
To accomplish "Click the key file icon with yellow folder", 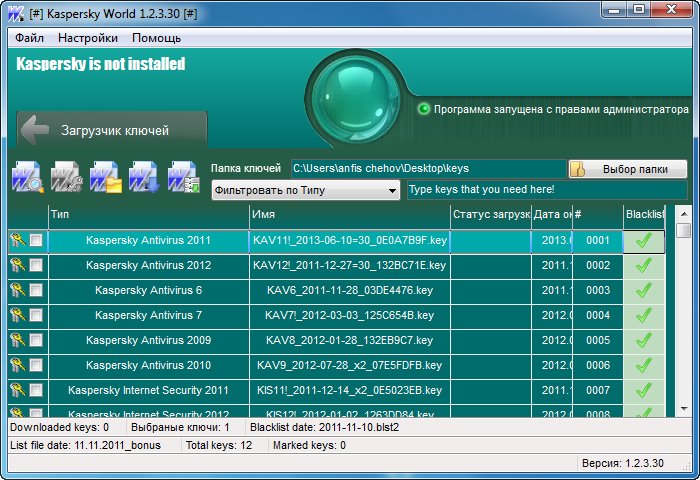I will 106,177.
